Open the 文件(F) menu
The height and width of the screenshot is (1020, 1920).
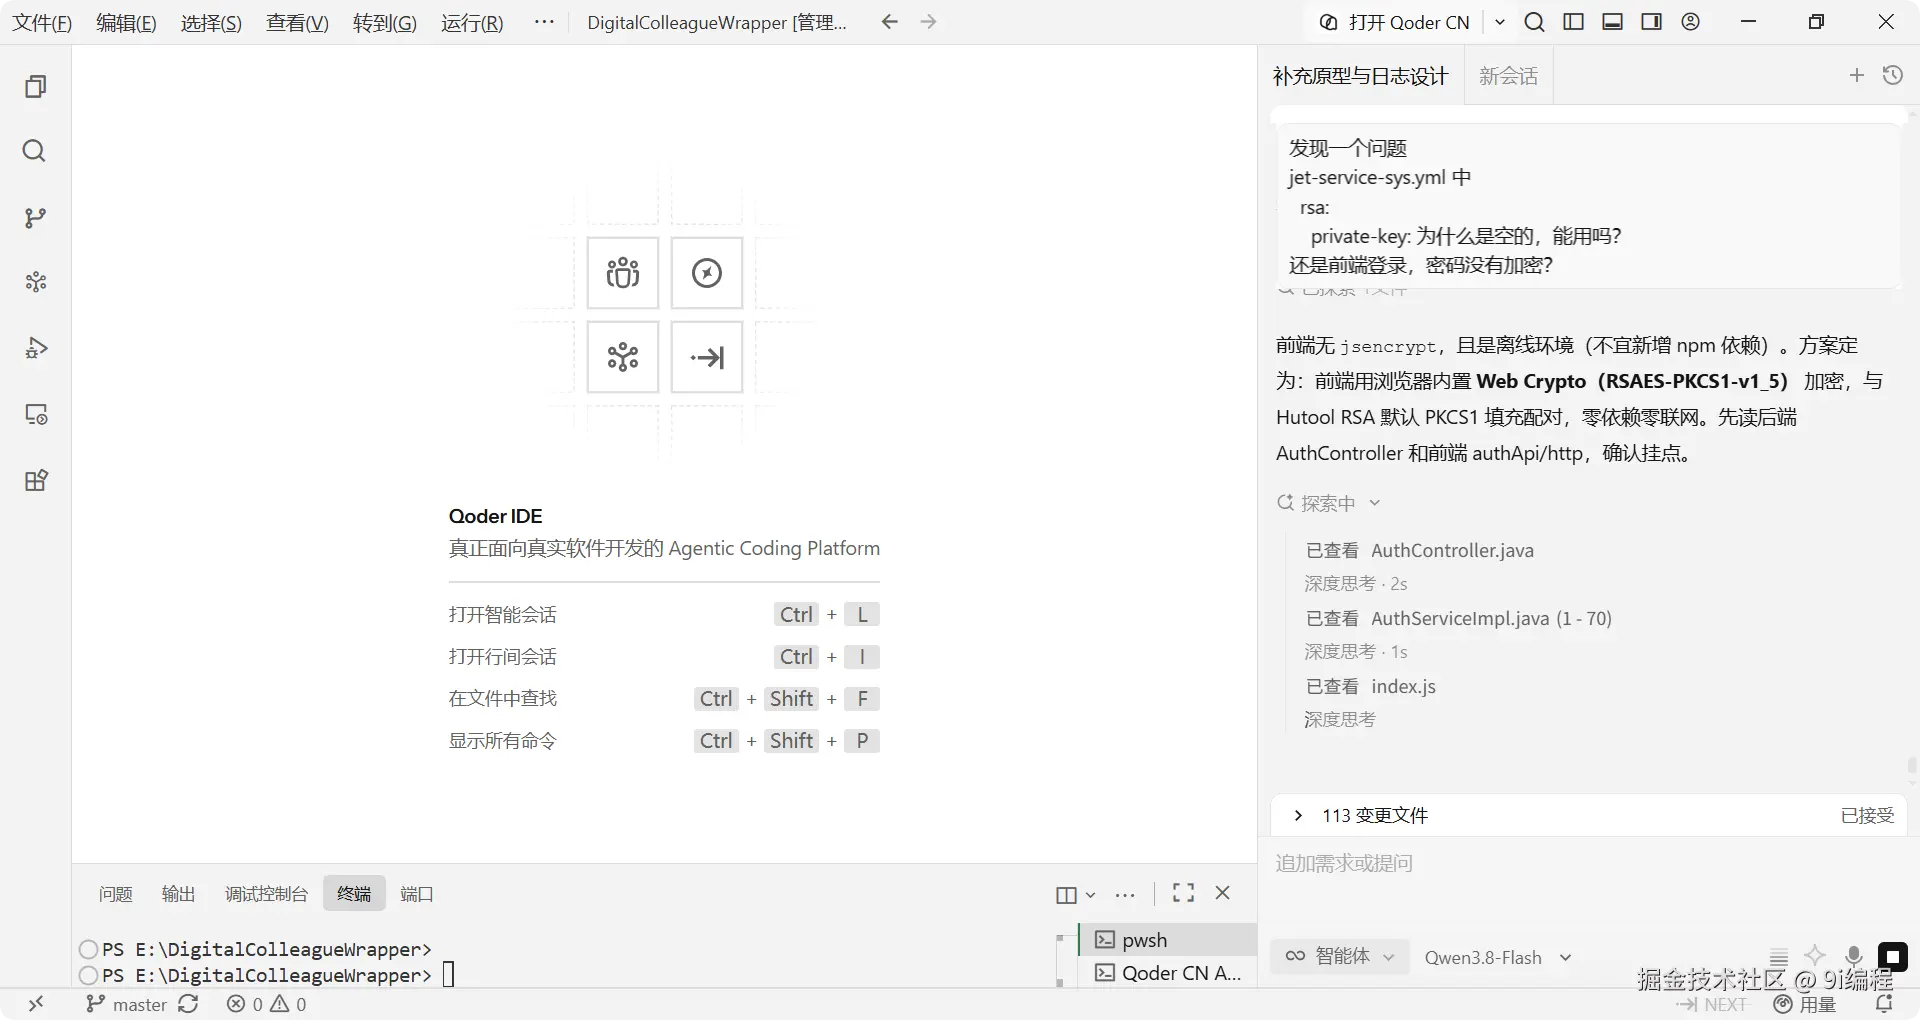point(42,23)
